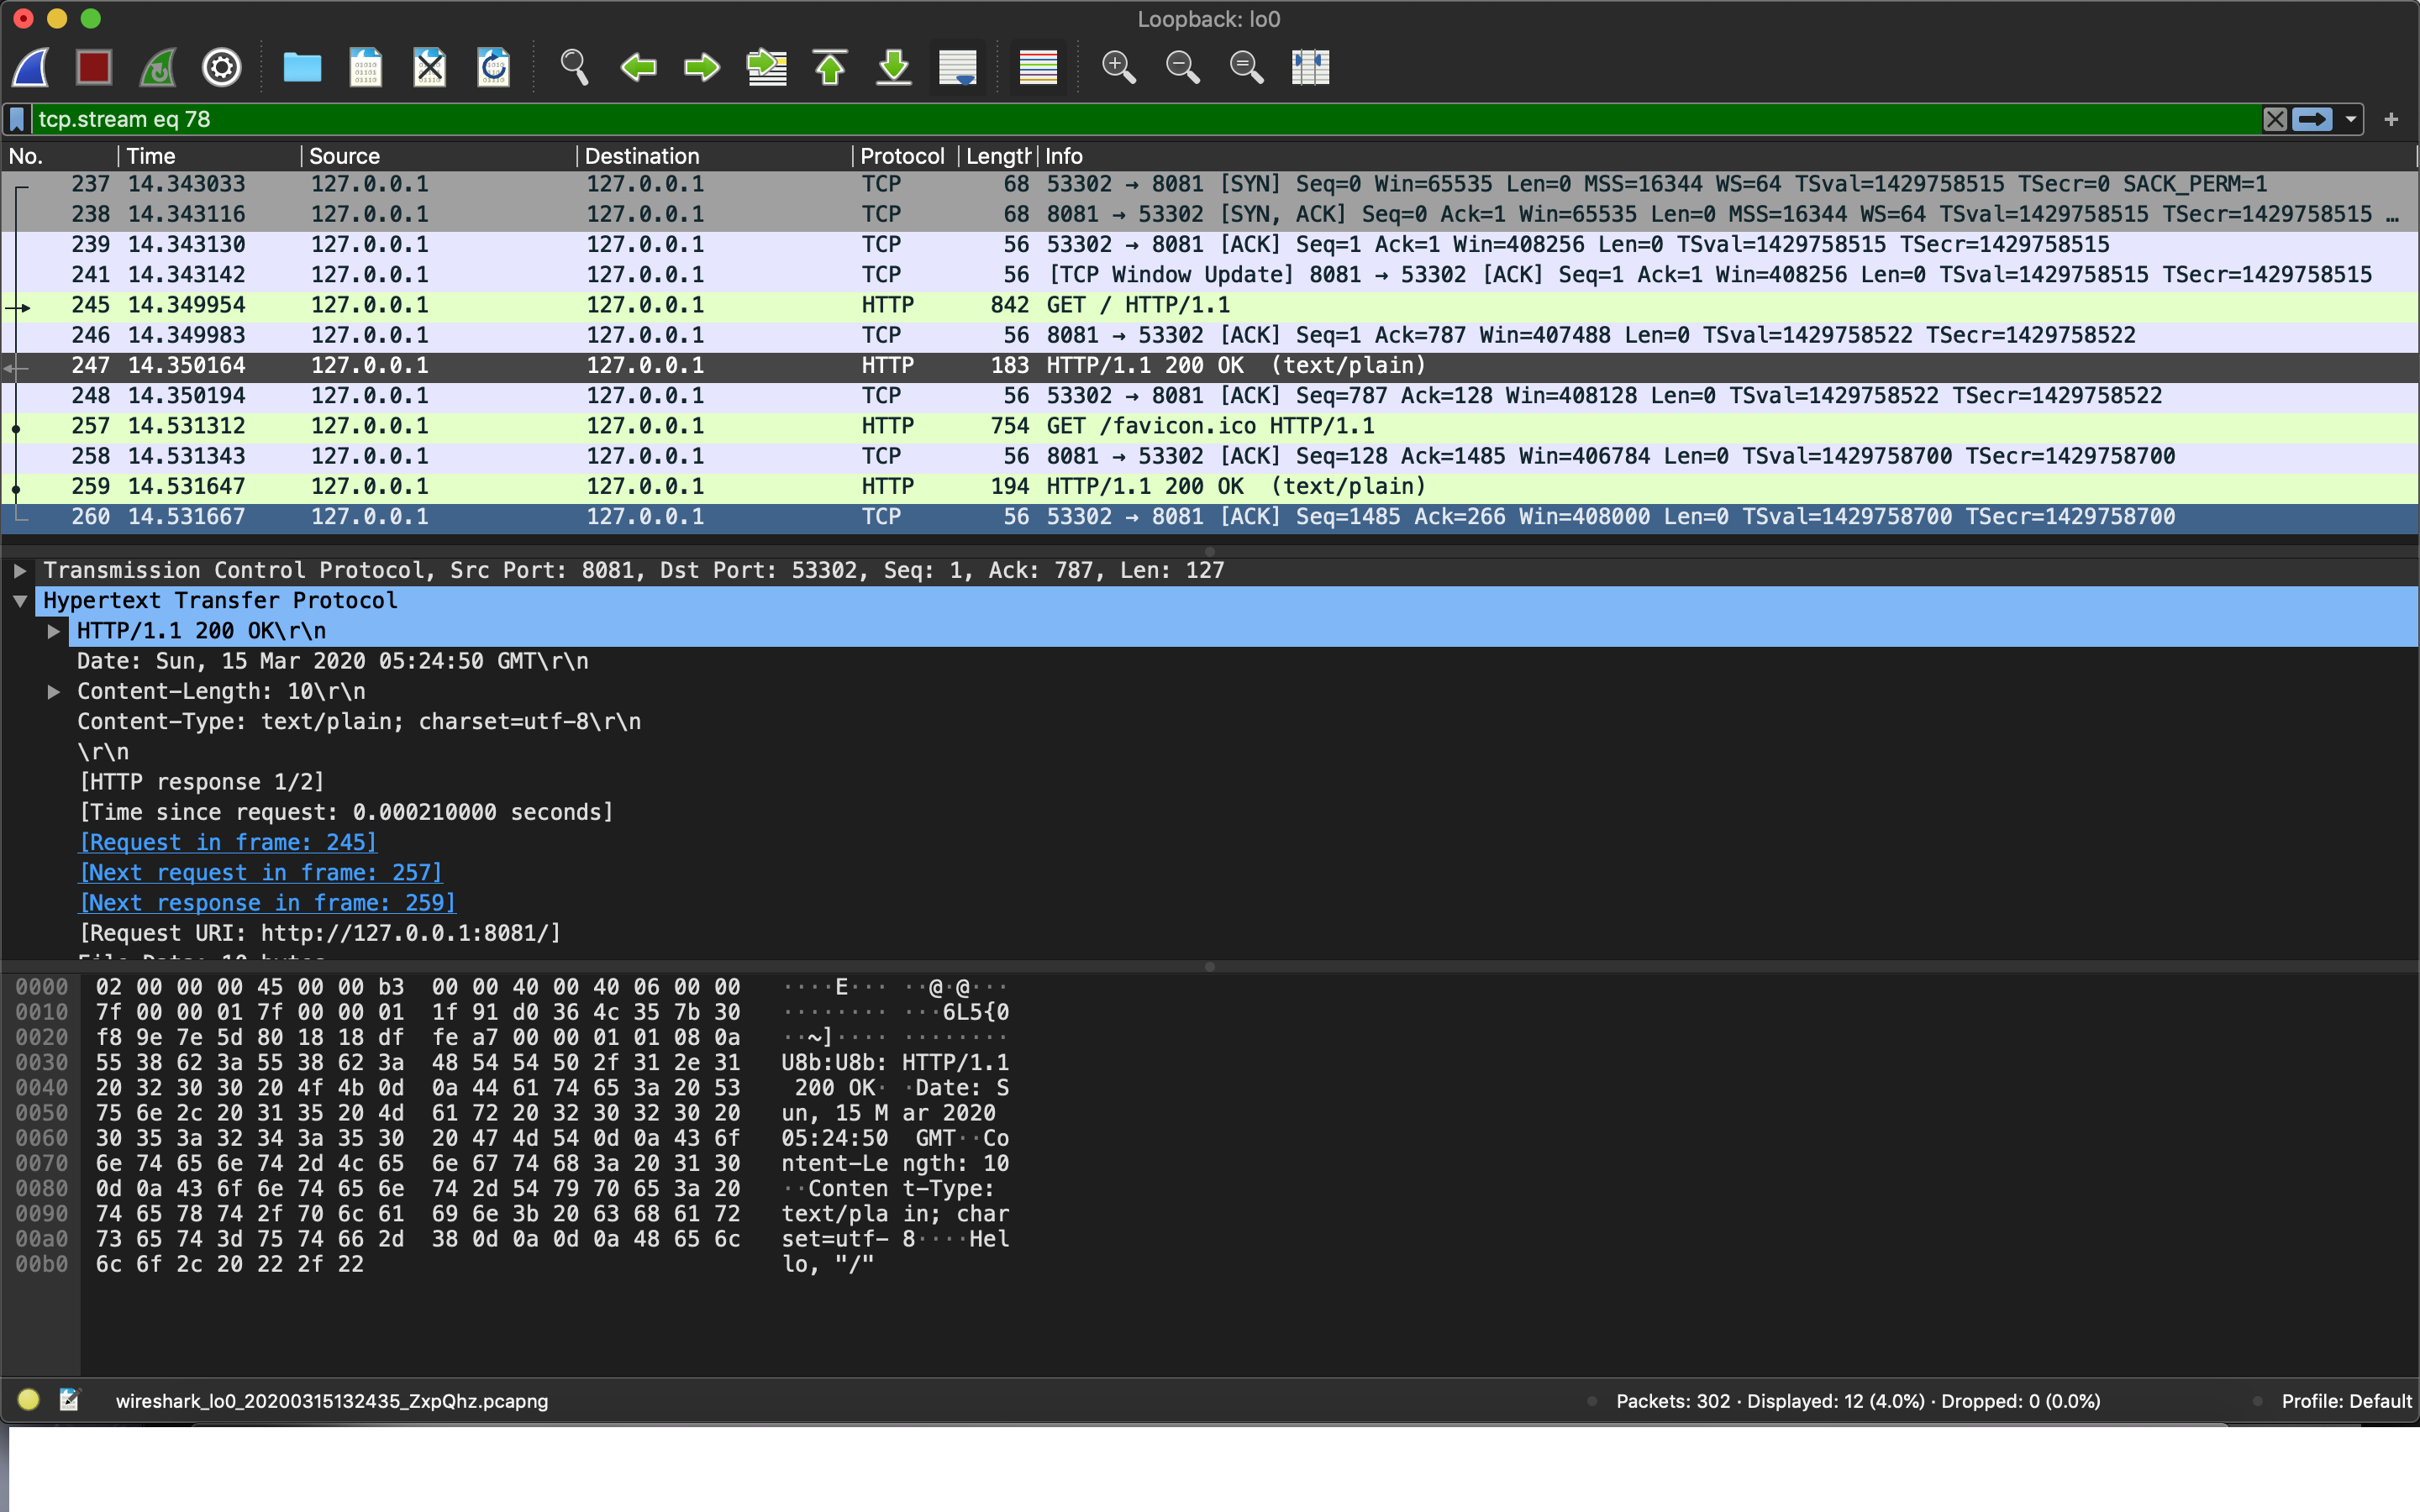Select packet 237 SYN row
This screenshot has width=2420, height=1512.
point(1209,184)
